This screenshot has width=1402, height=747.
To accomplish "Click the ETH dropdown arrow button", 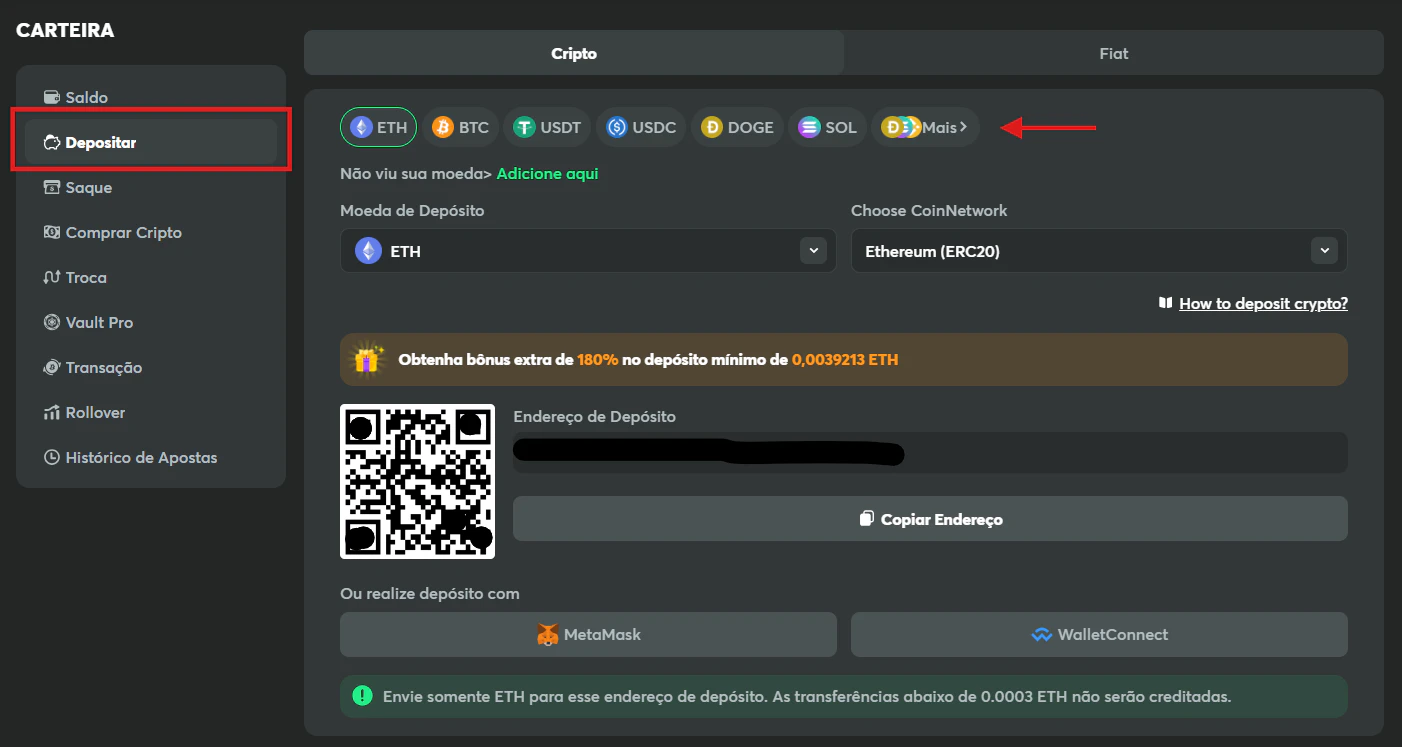I will point(813,250).
